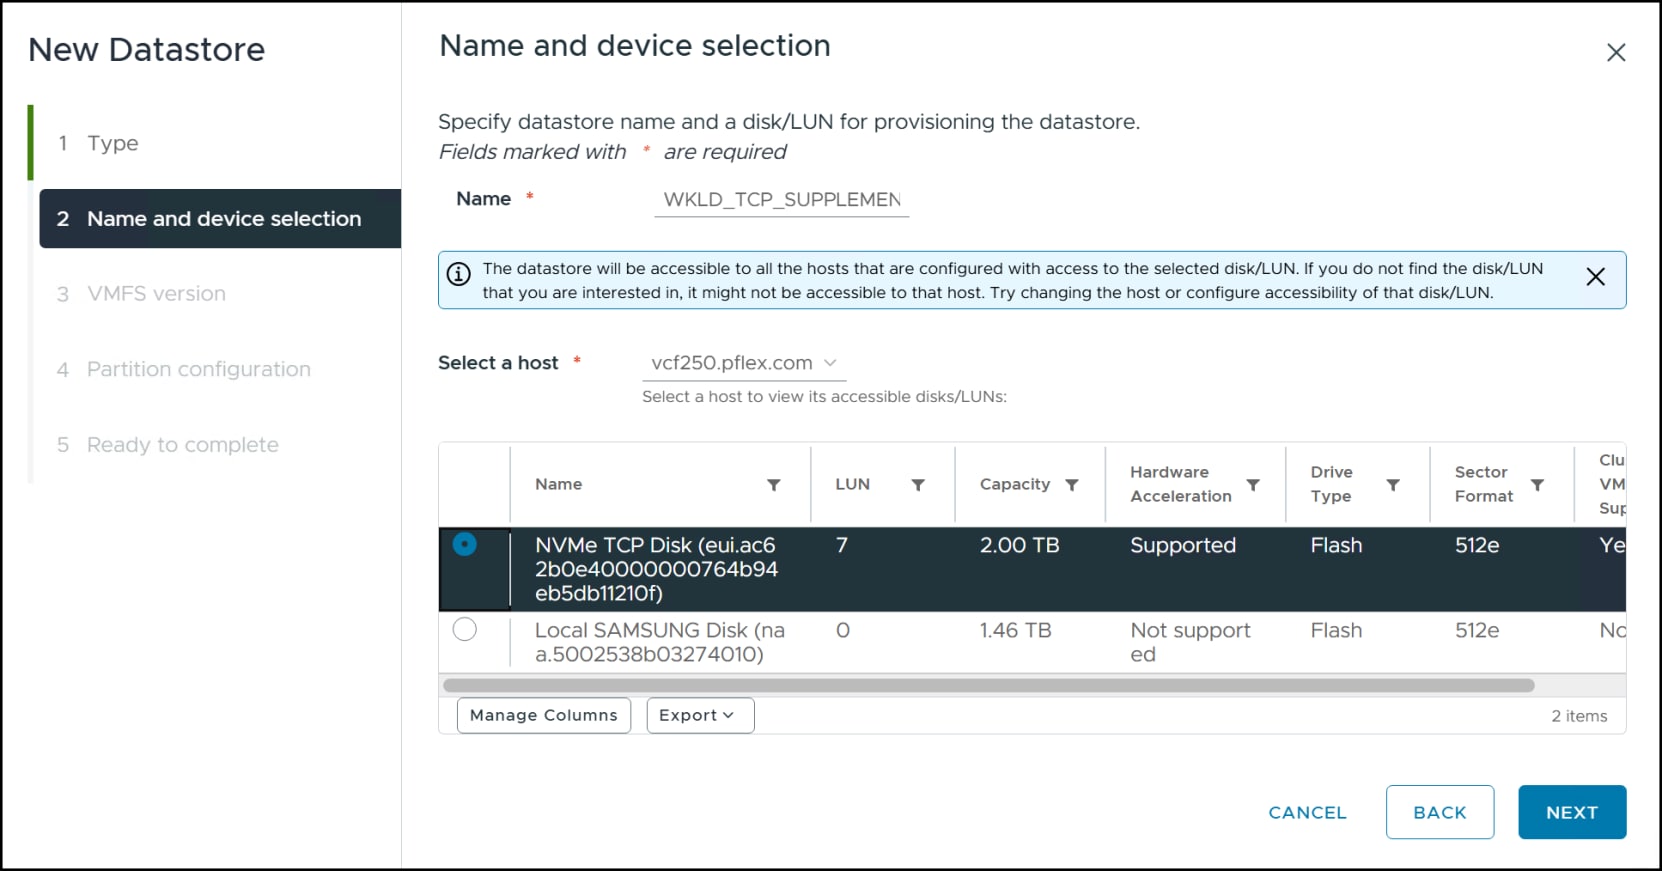
Task: Sort by the Capacity column header
Action: (x=1015, y=484)
